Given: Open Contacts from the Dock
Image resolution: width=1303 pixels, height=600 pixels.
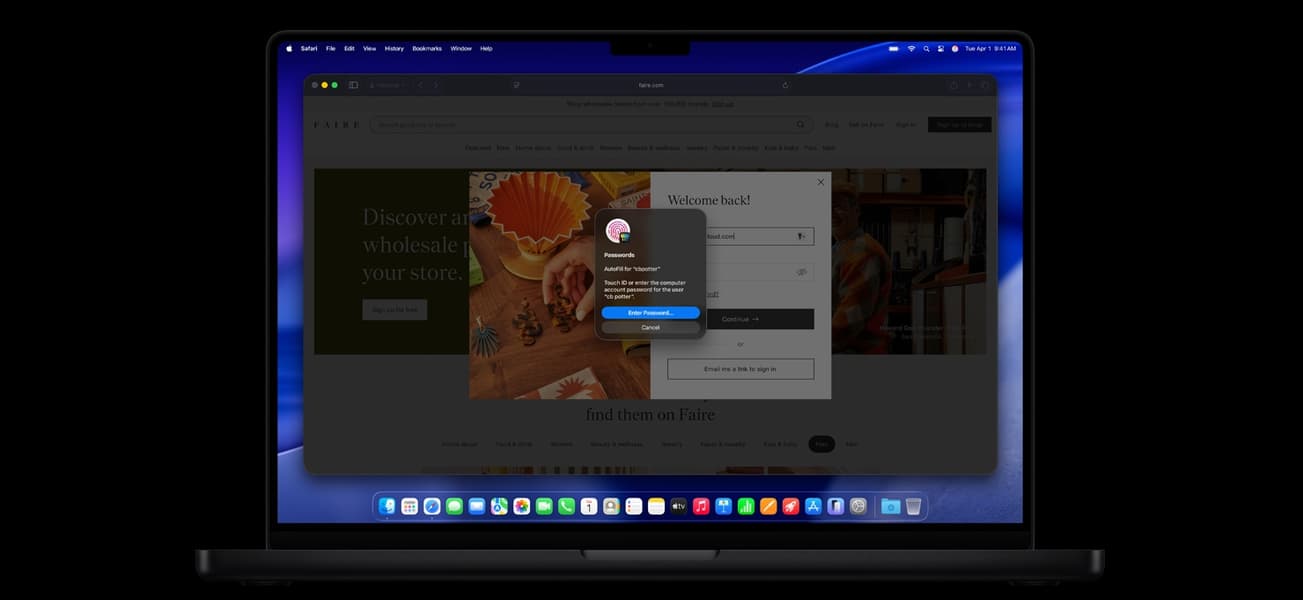Looking at the screenshot, I should 611,507.
